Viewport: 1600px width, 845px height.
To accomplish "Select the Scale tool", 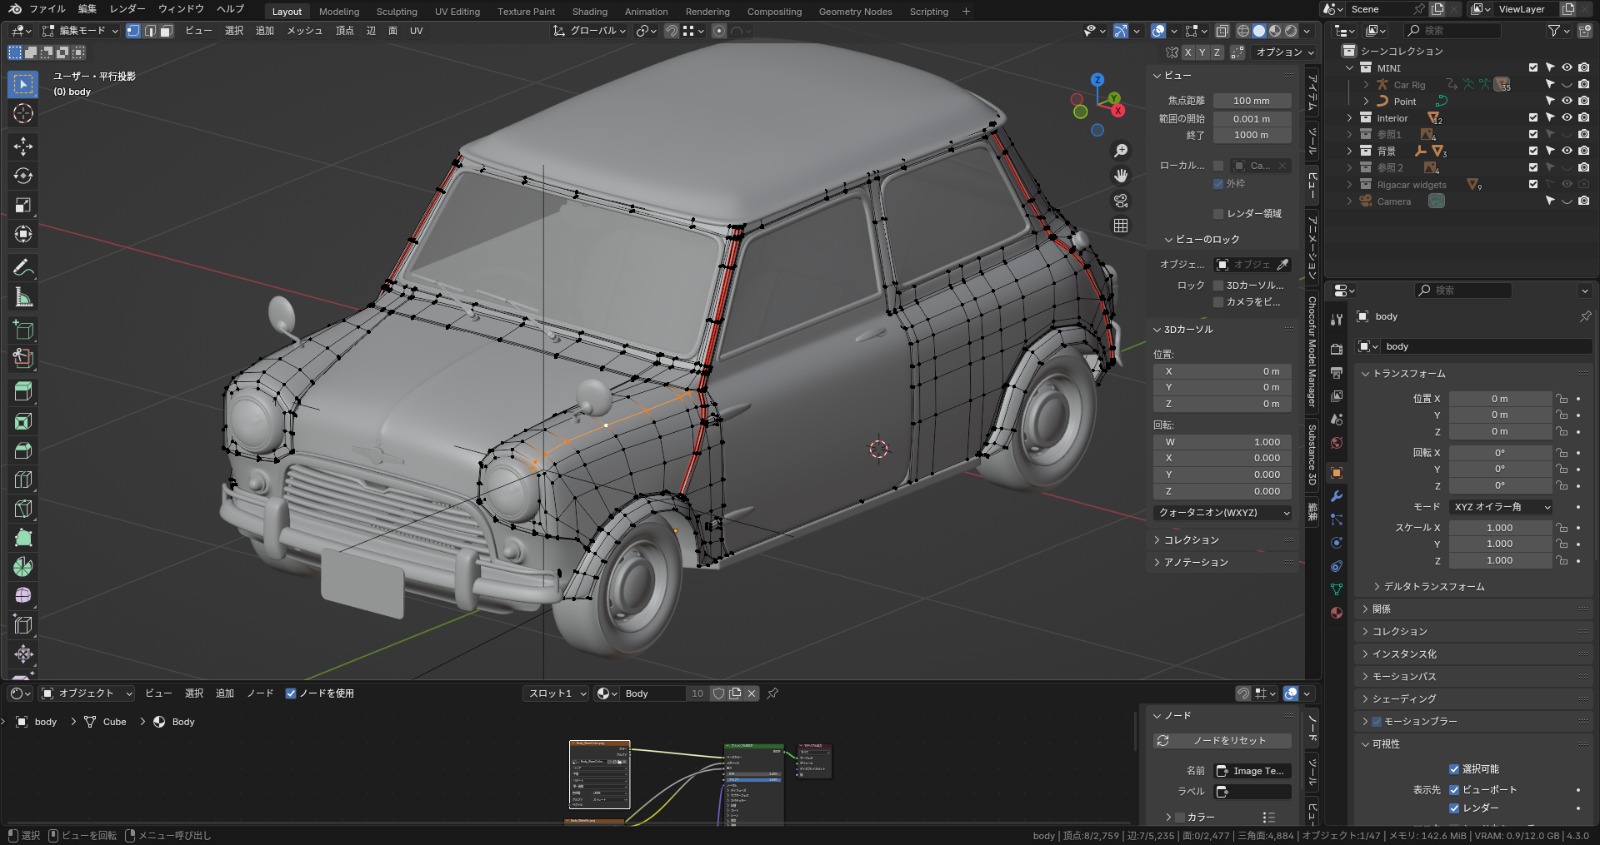I will (23, 205).
